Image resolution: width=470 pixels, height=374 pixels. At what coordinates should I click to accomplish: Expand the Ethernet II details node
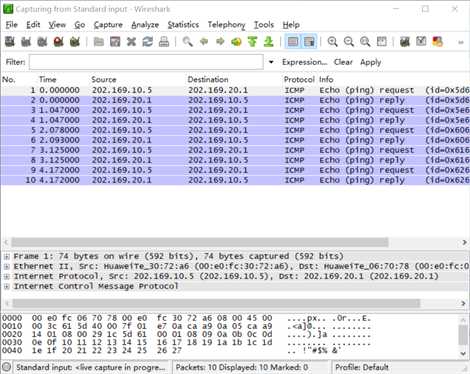pyautogui.click(x=7, y=266)
